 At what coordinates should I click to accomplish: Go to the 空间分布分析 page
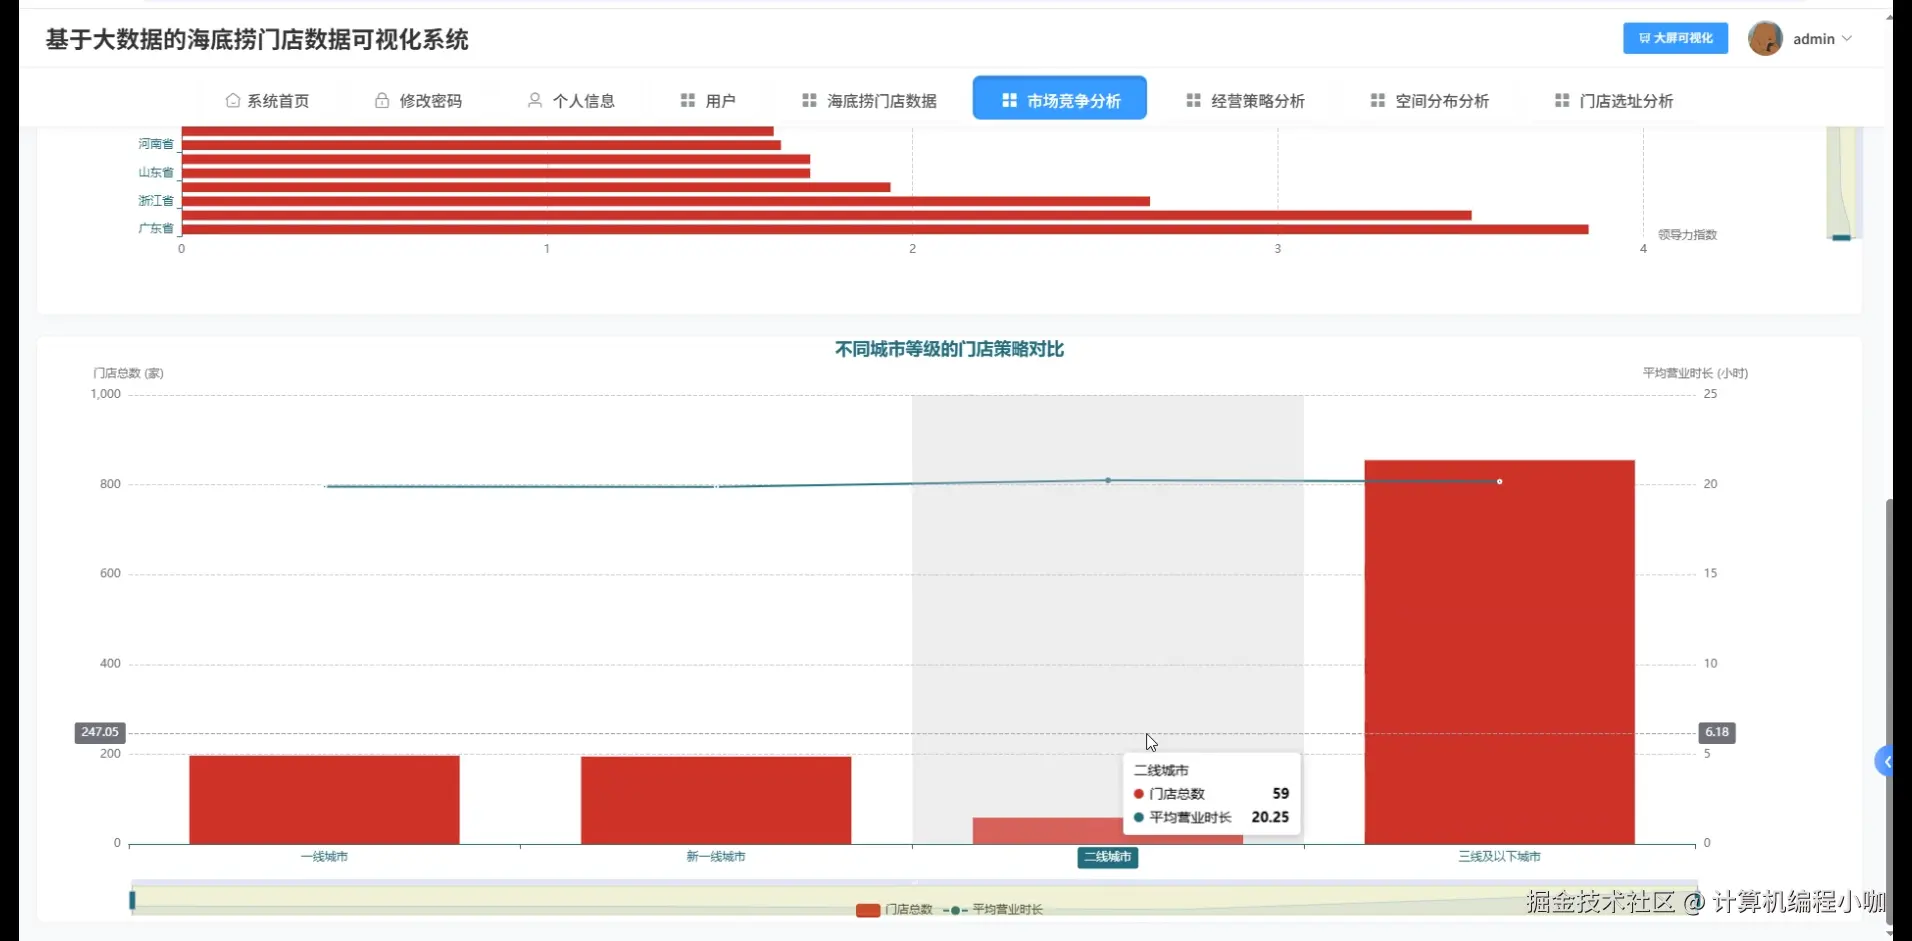pyautogui.click(x=1429, y=100)
